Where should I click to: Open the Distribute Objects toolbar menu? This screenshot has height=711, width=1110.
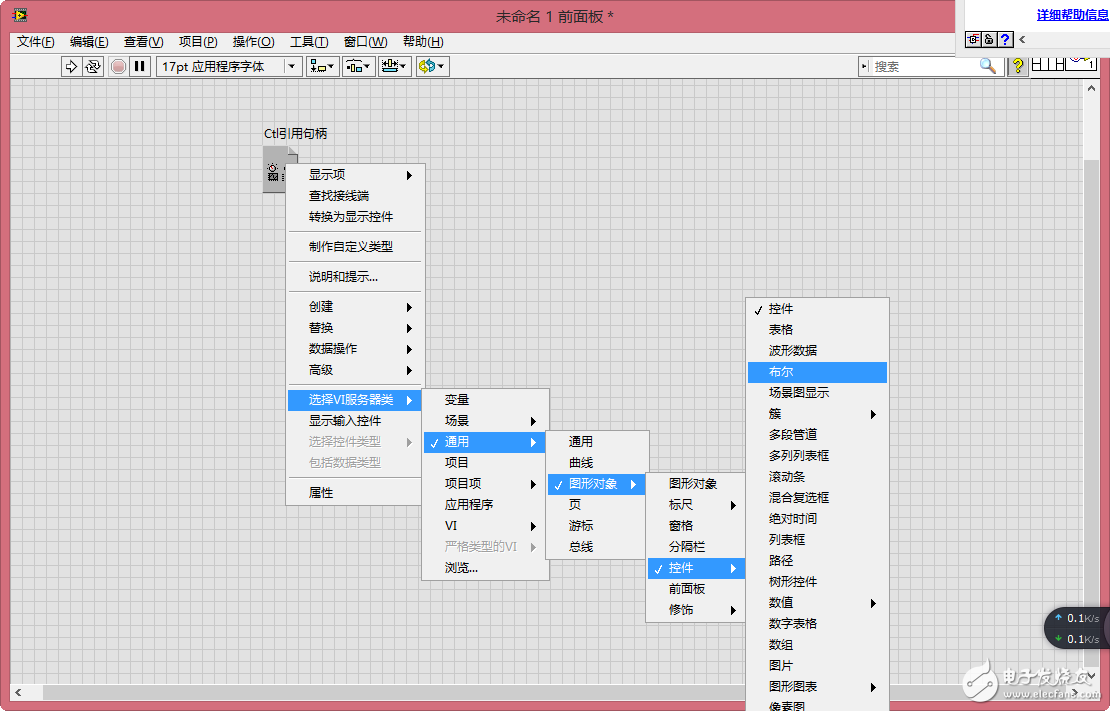click(358, 67)
